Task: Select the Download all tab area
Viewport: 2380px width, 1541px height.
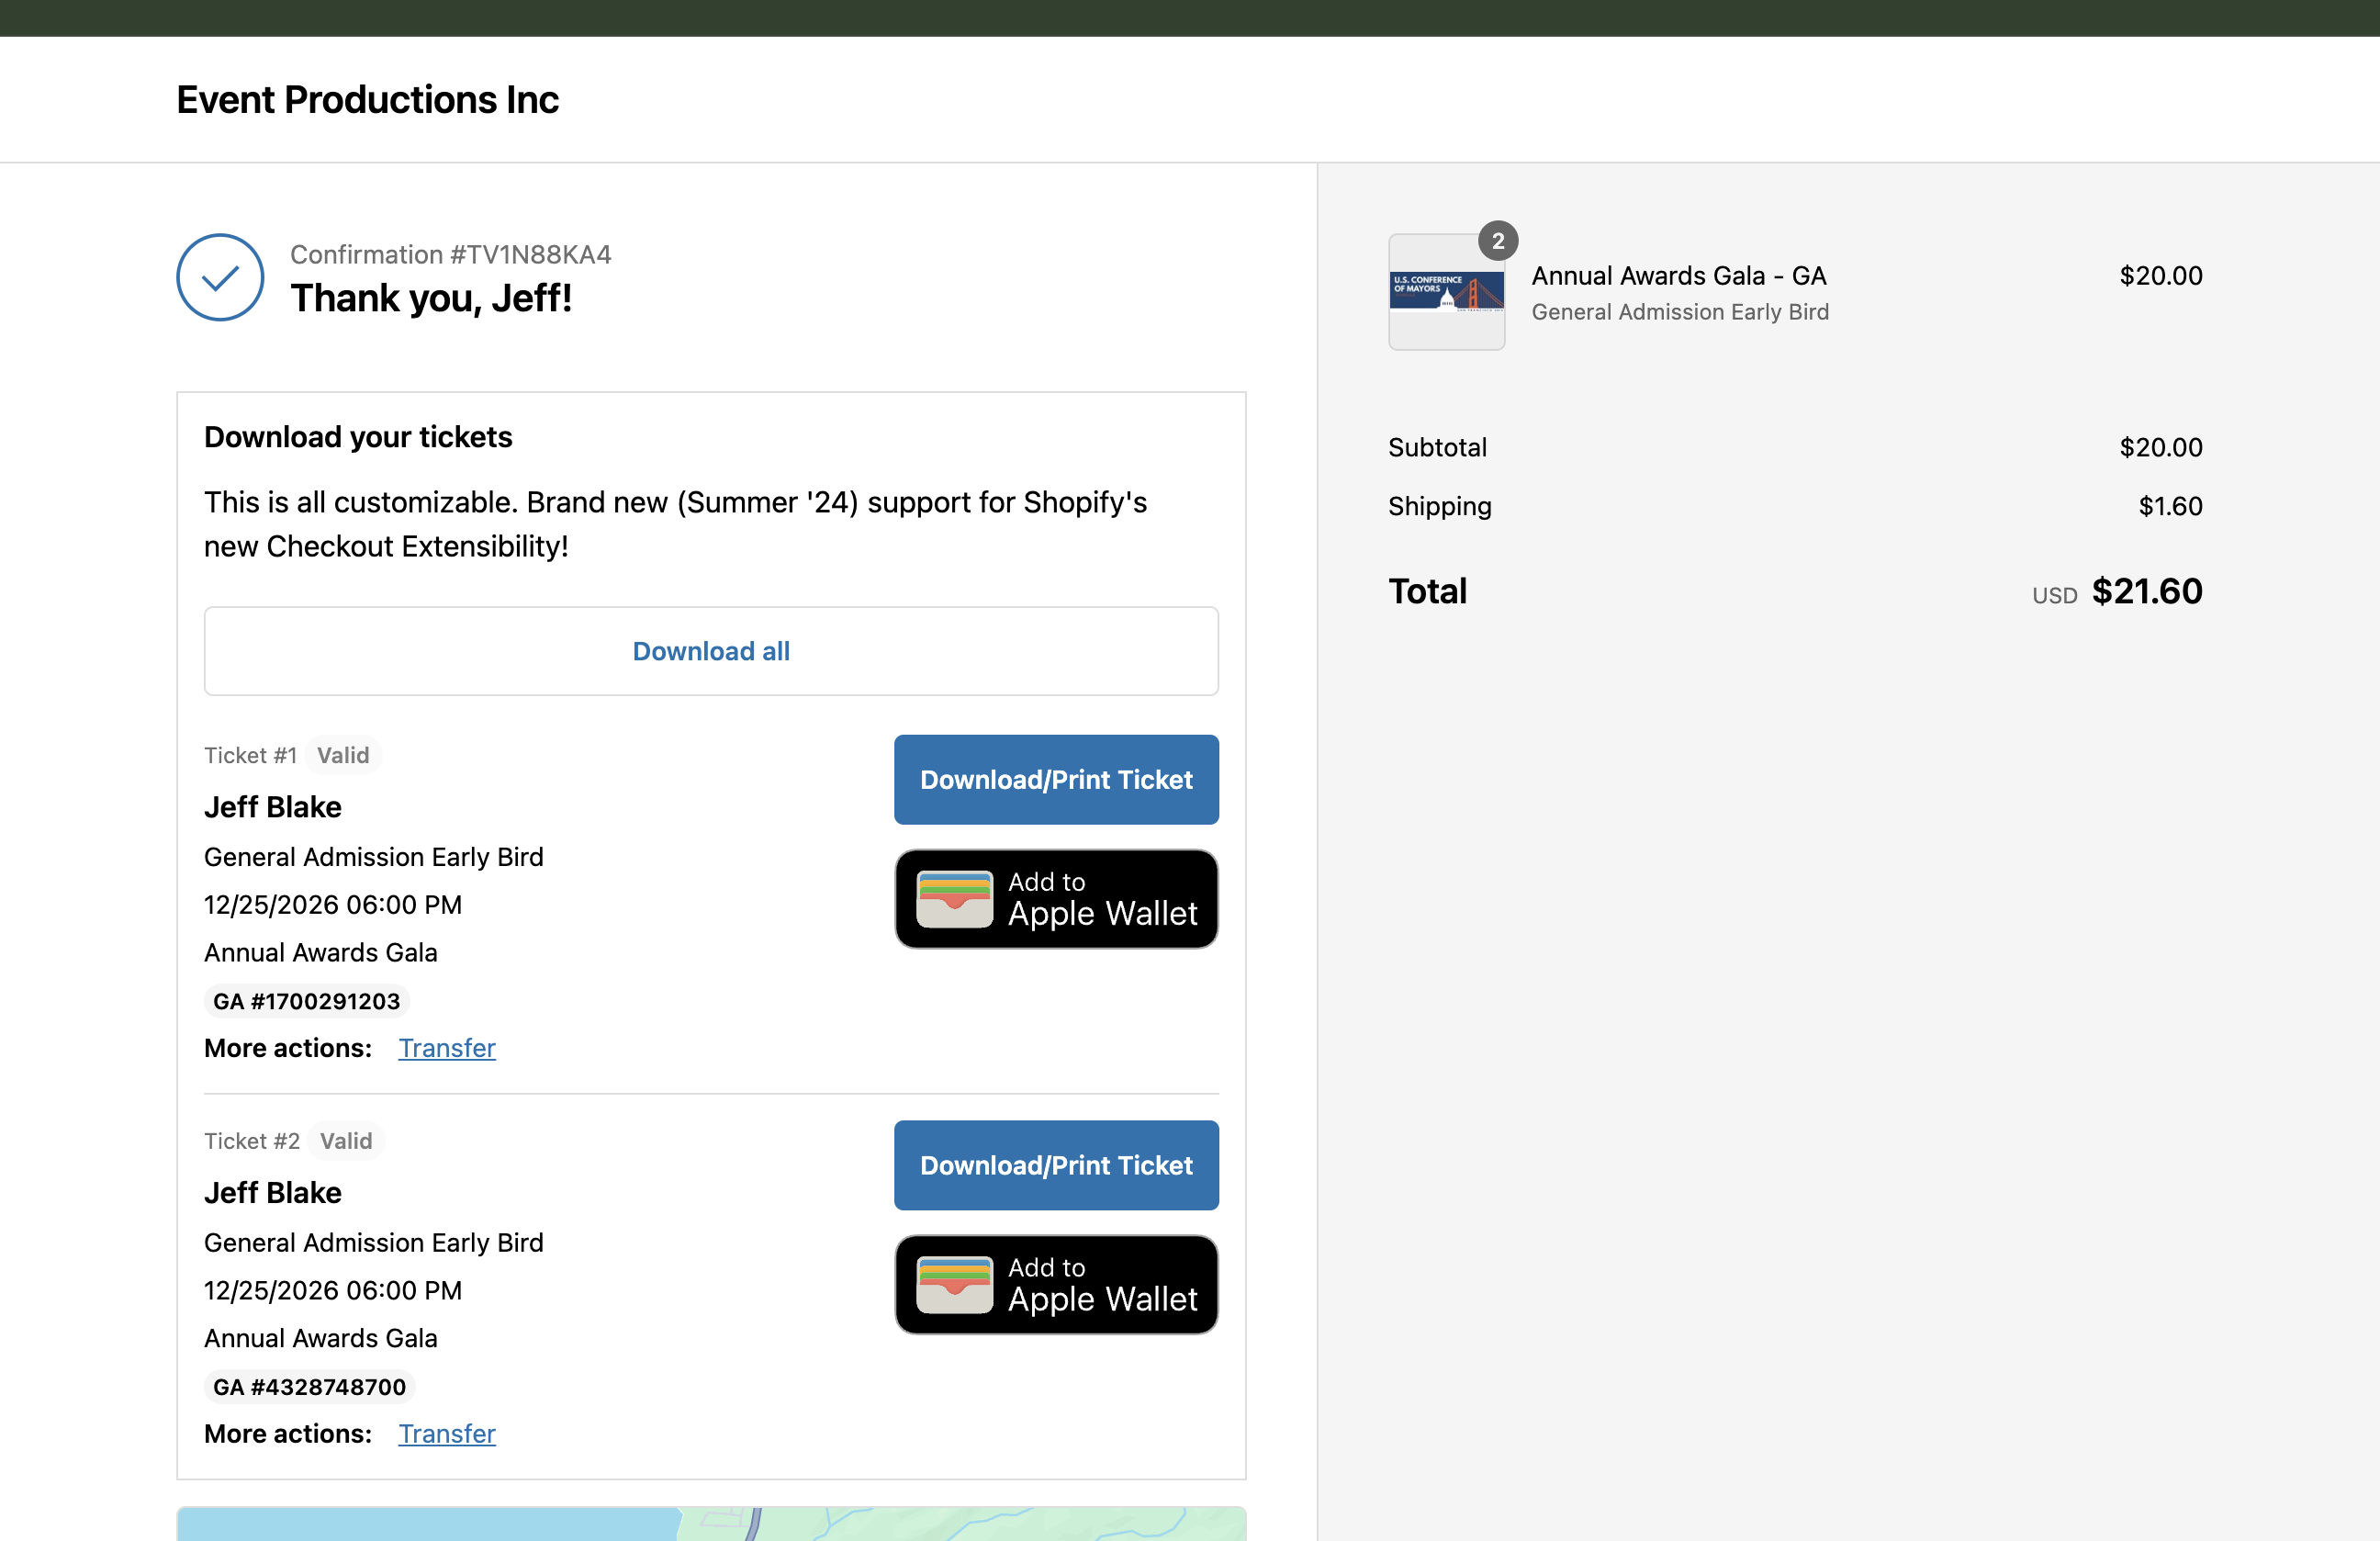Action: (x=710, y=649)
